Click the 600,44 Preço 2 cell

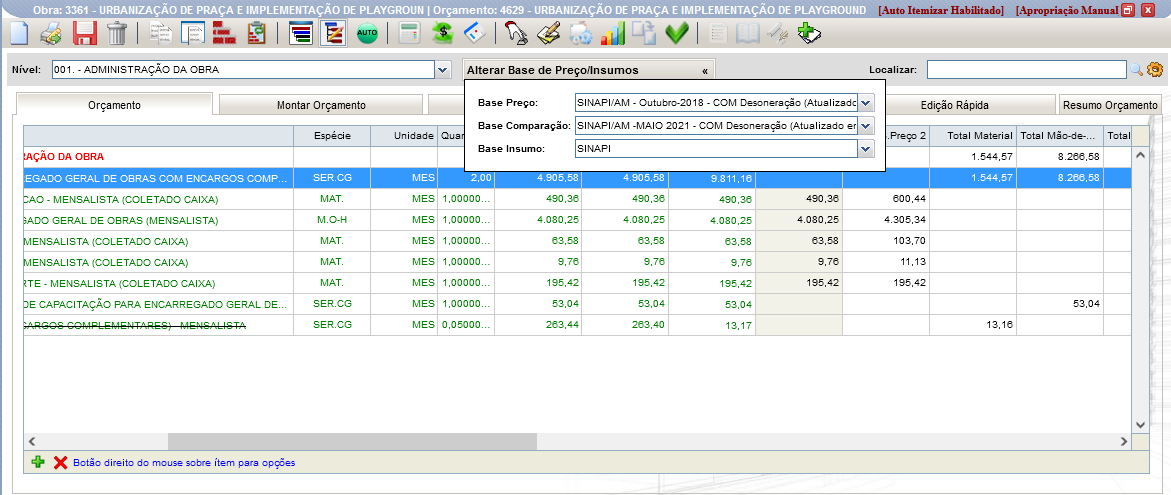click(x=886, y=199)
